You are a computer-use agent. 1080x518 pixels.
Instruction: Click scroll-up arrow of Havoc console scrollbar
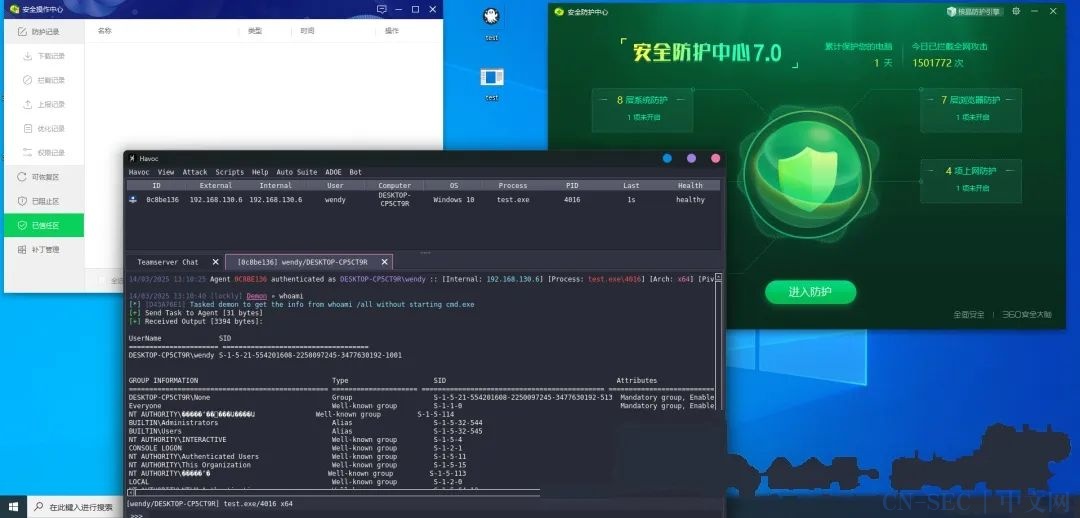(x=718, y=277)
